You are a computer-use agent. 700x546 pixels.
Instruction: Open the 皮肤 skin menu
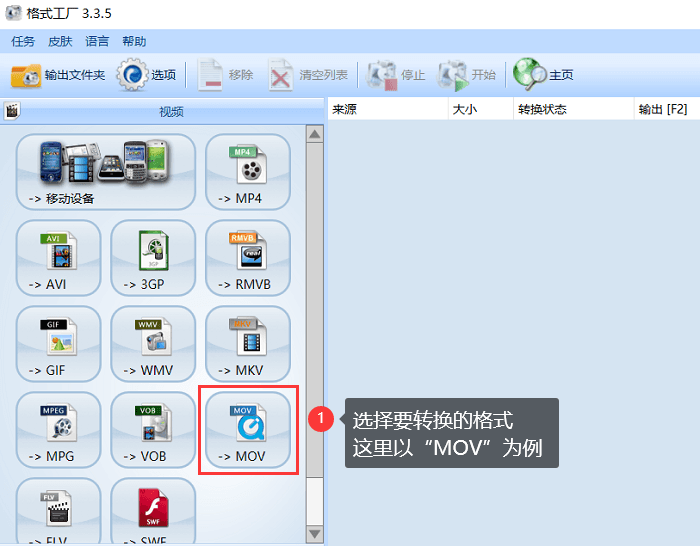pyautogui.click(x=60, y=42)
